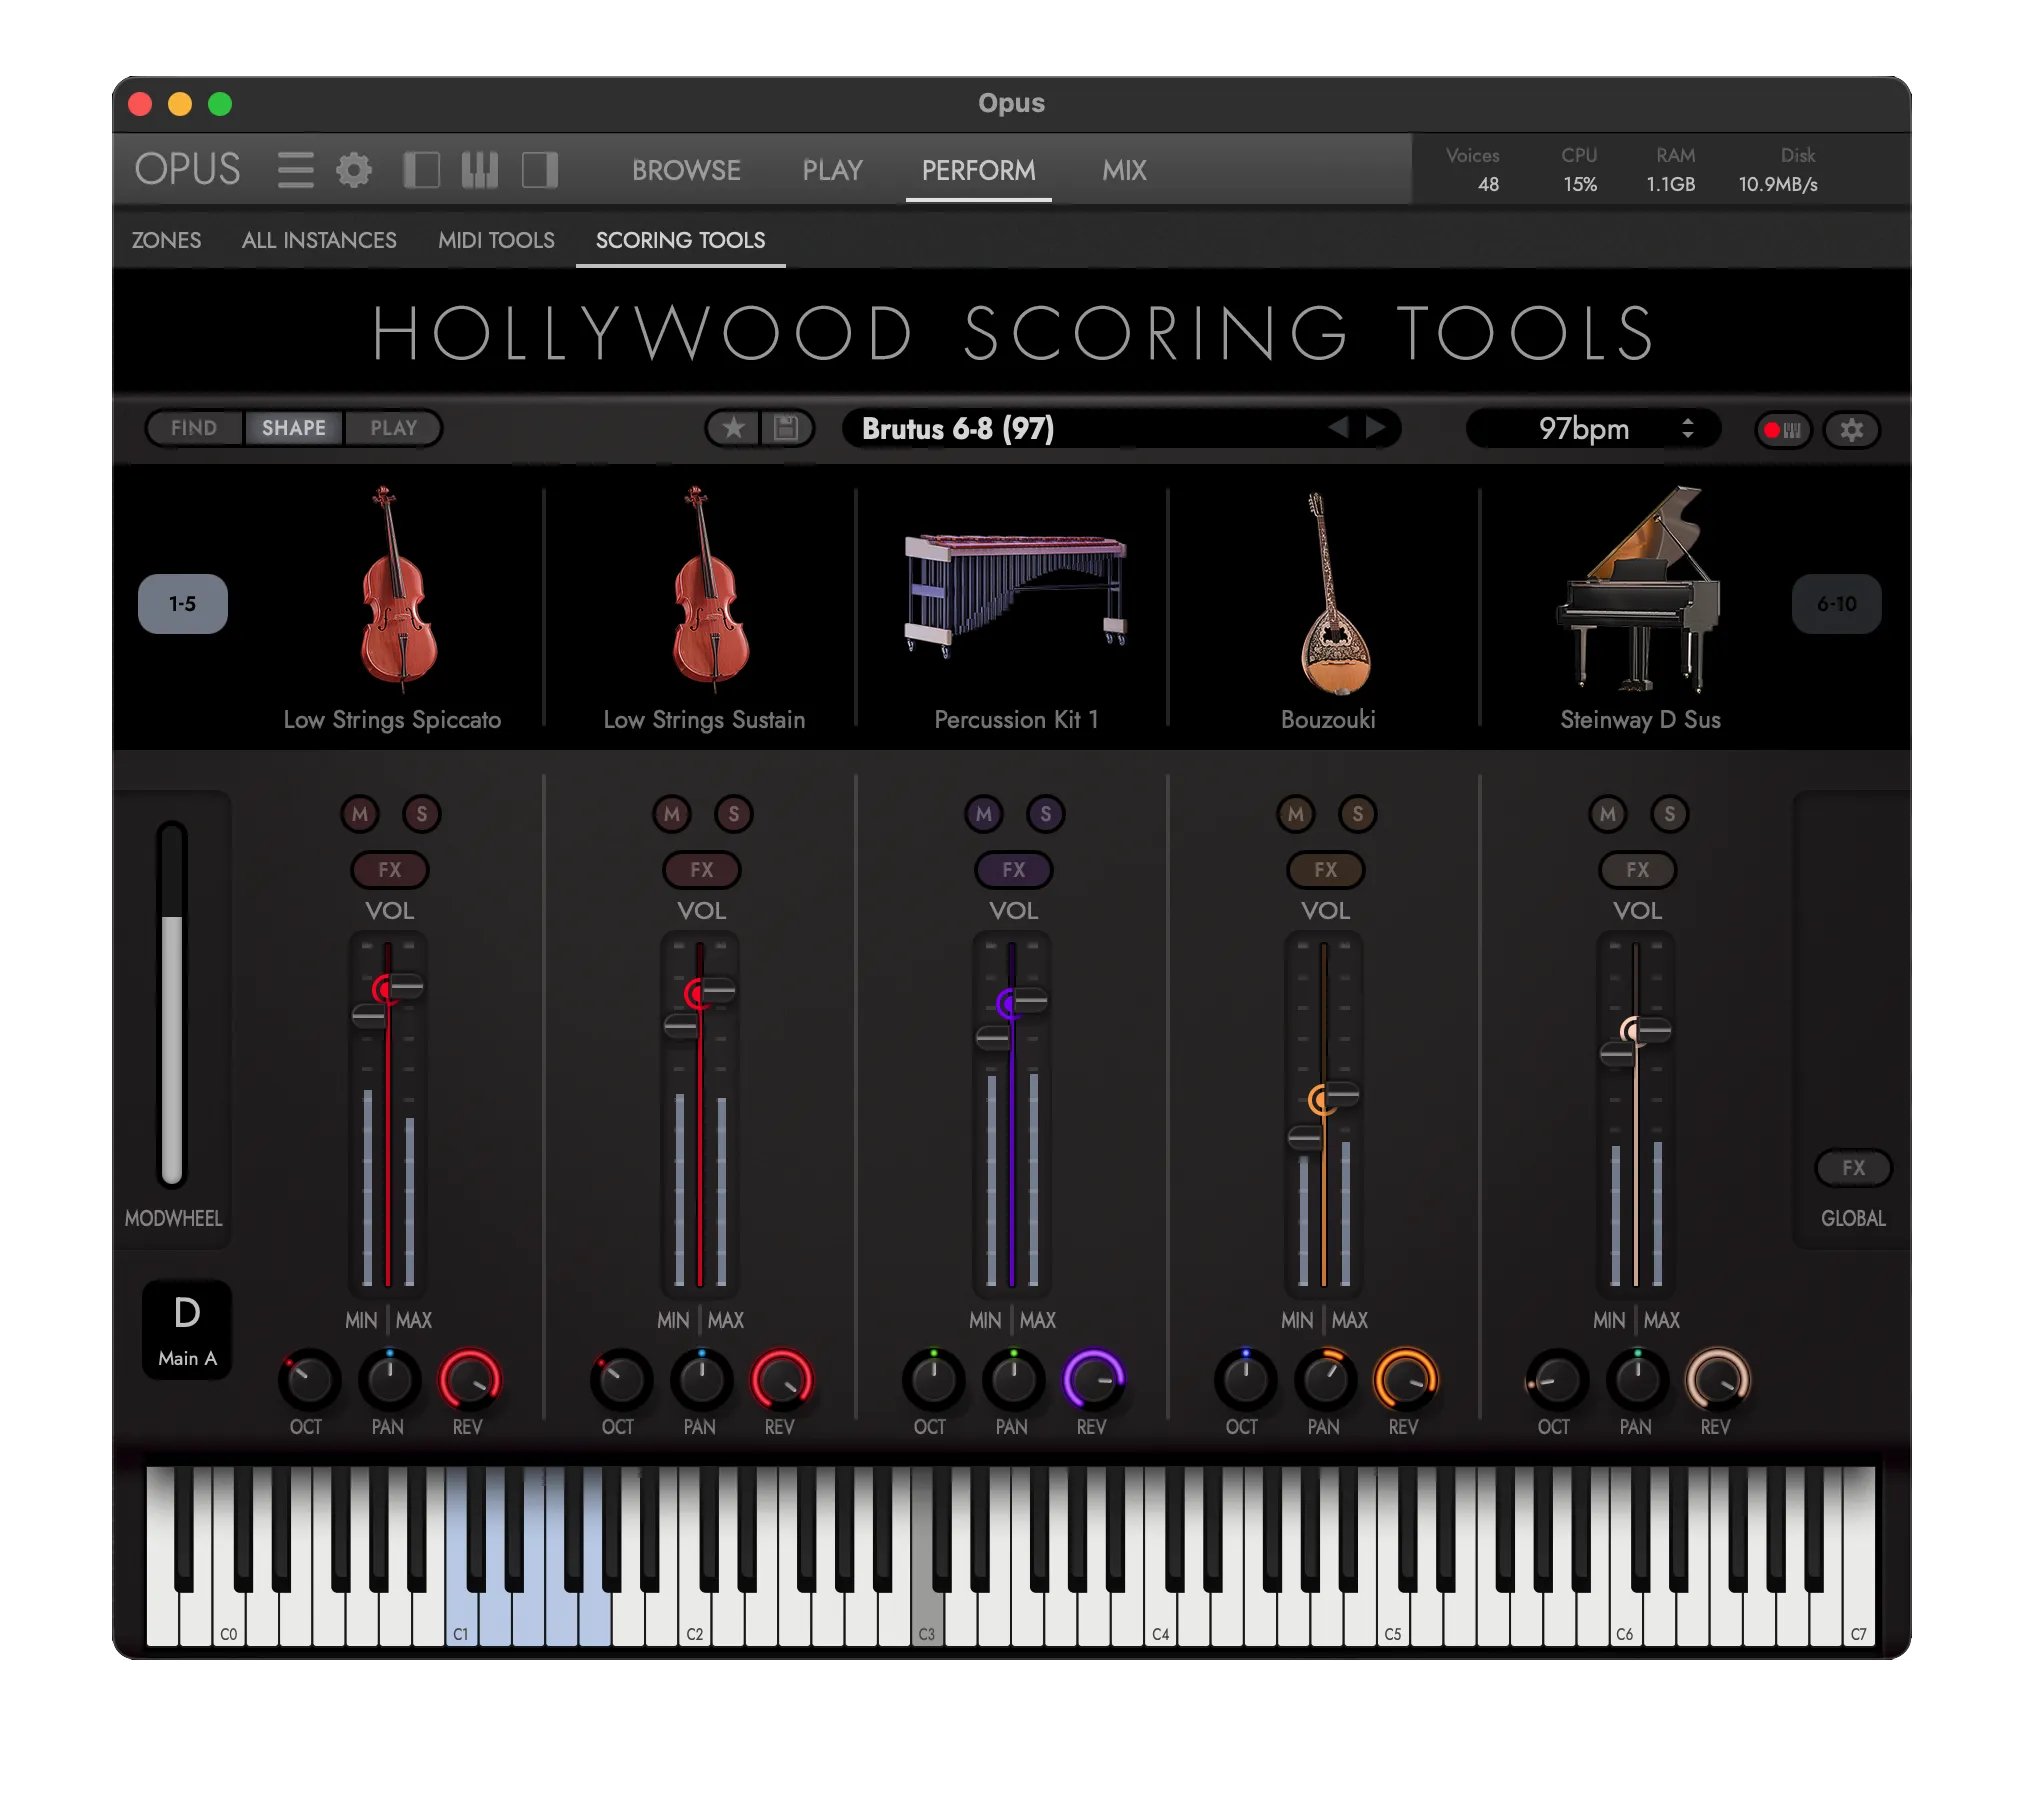
Task: Select the Low Strings Sustain cello image
Action: coord(710,590)
